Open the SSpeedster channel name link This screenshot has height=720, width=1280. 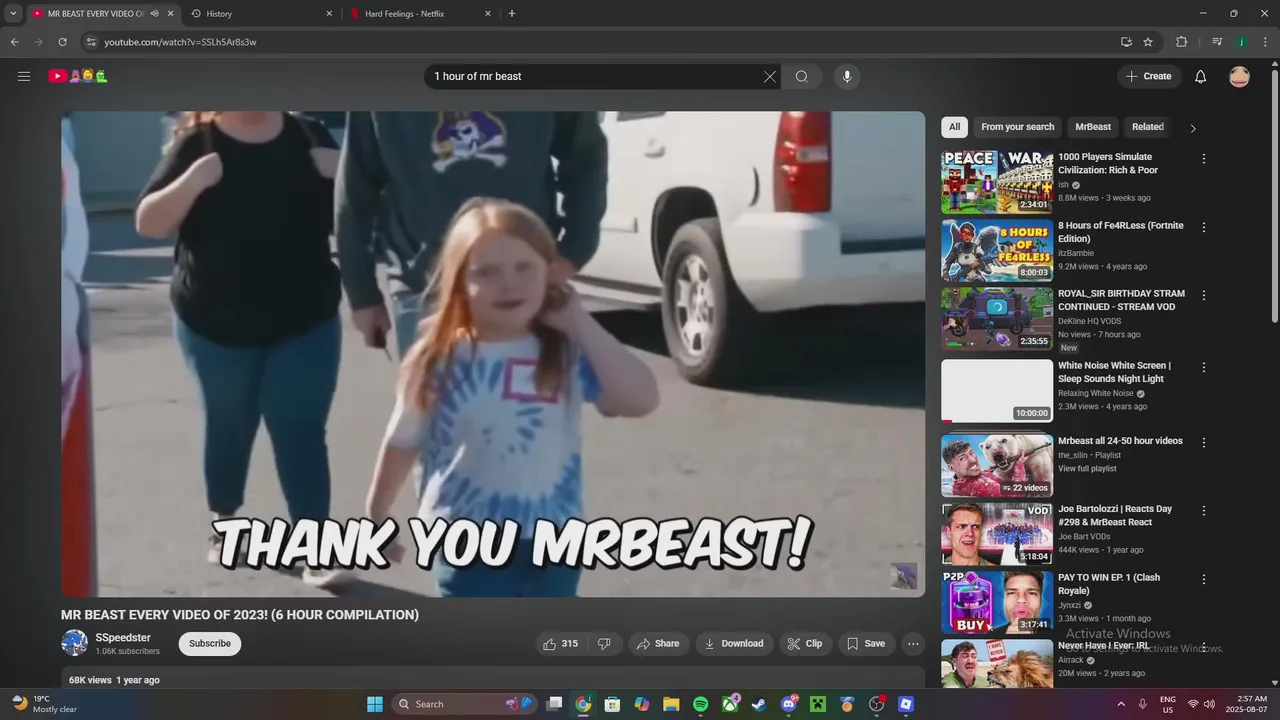(x=123, y=638)
